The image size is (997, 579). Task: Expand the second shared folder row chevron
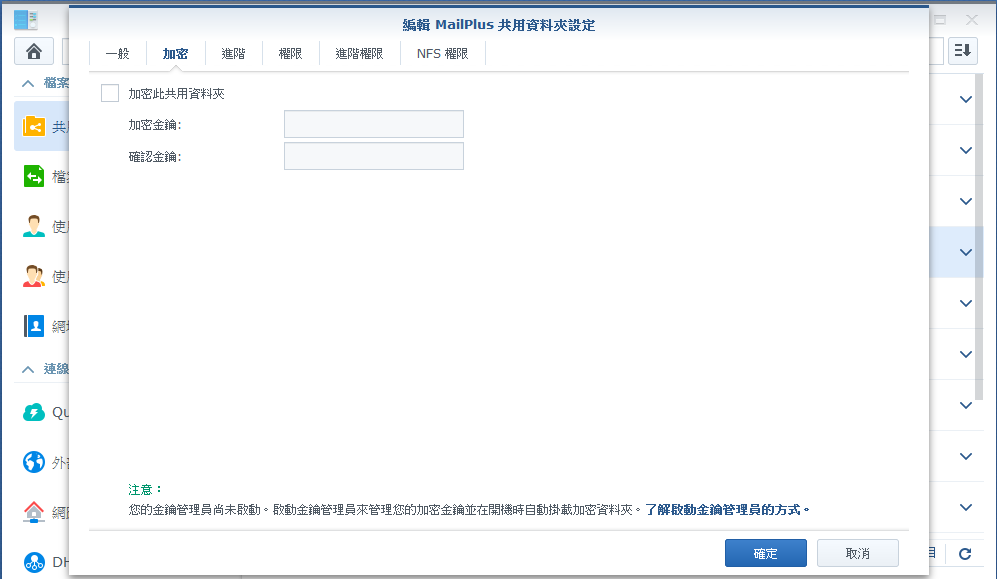966,151
